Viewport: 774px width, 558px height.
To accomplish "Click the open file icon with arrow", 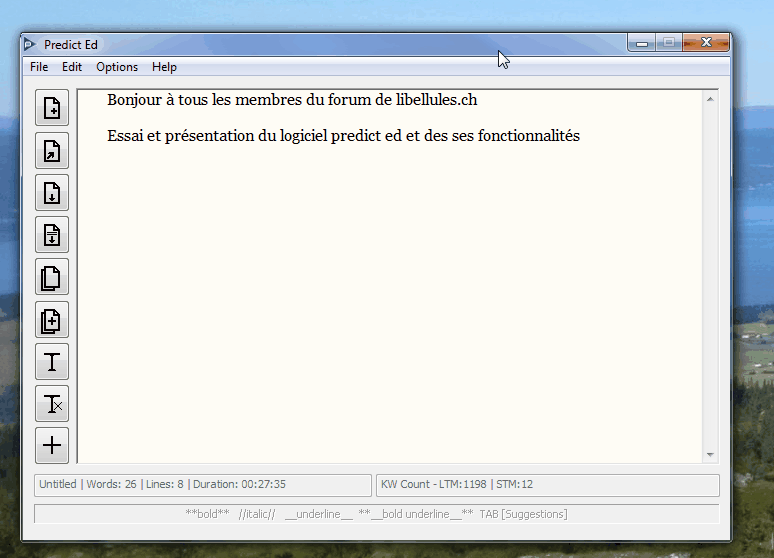I will tap(52, 151).
